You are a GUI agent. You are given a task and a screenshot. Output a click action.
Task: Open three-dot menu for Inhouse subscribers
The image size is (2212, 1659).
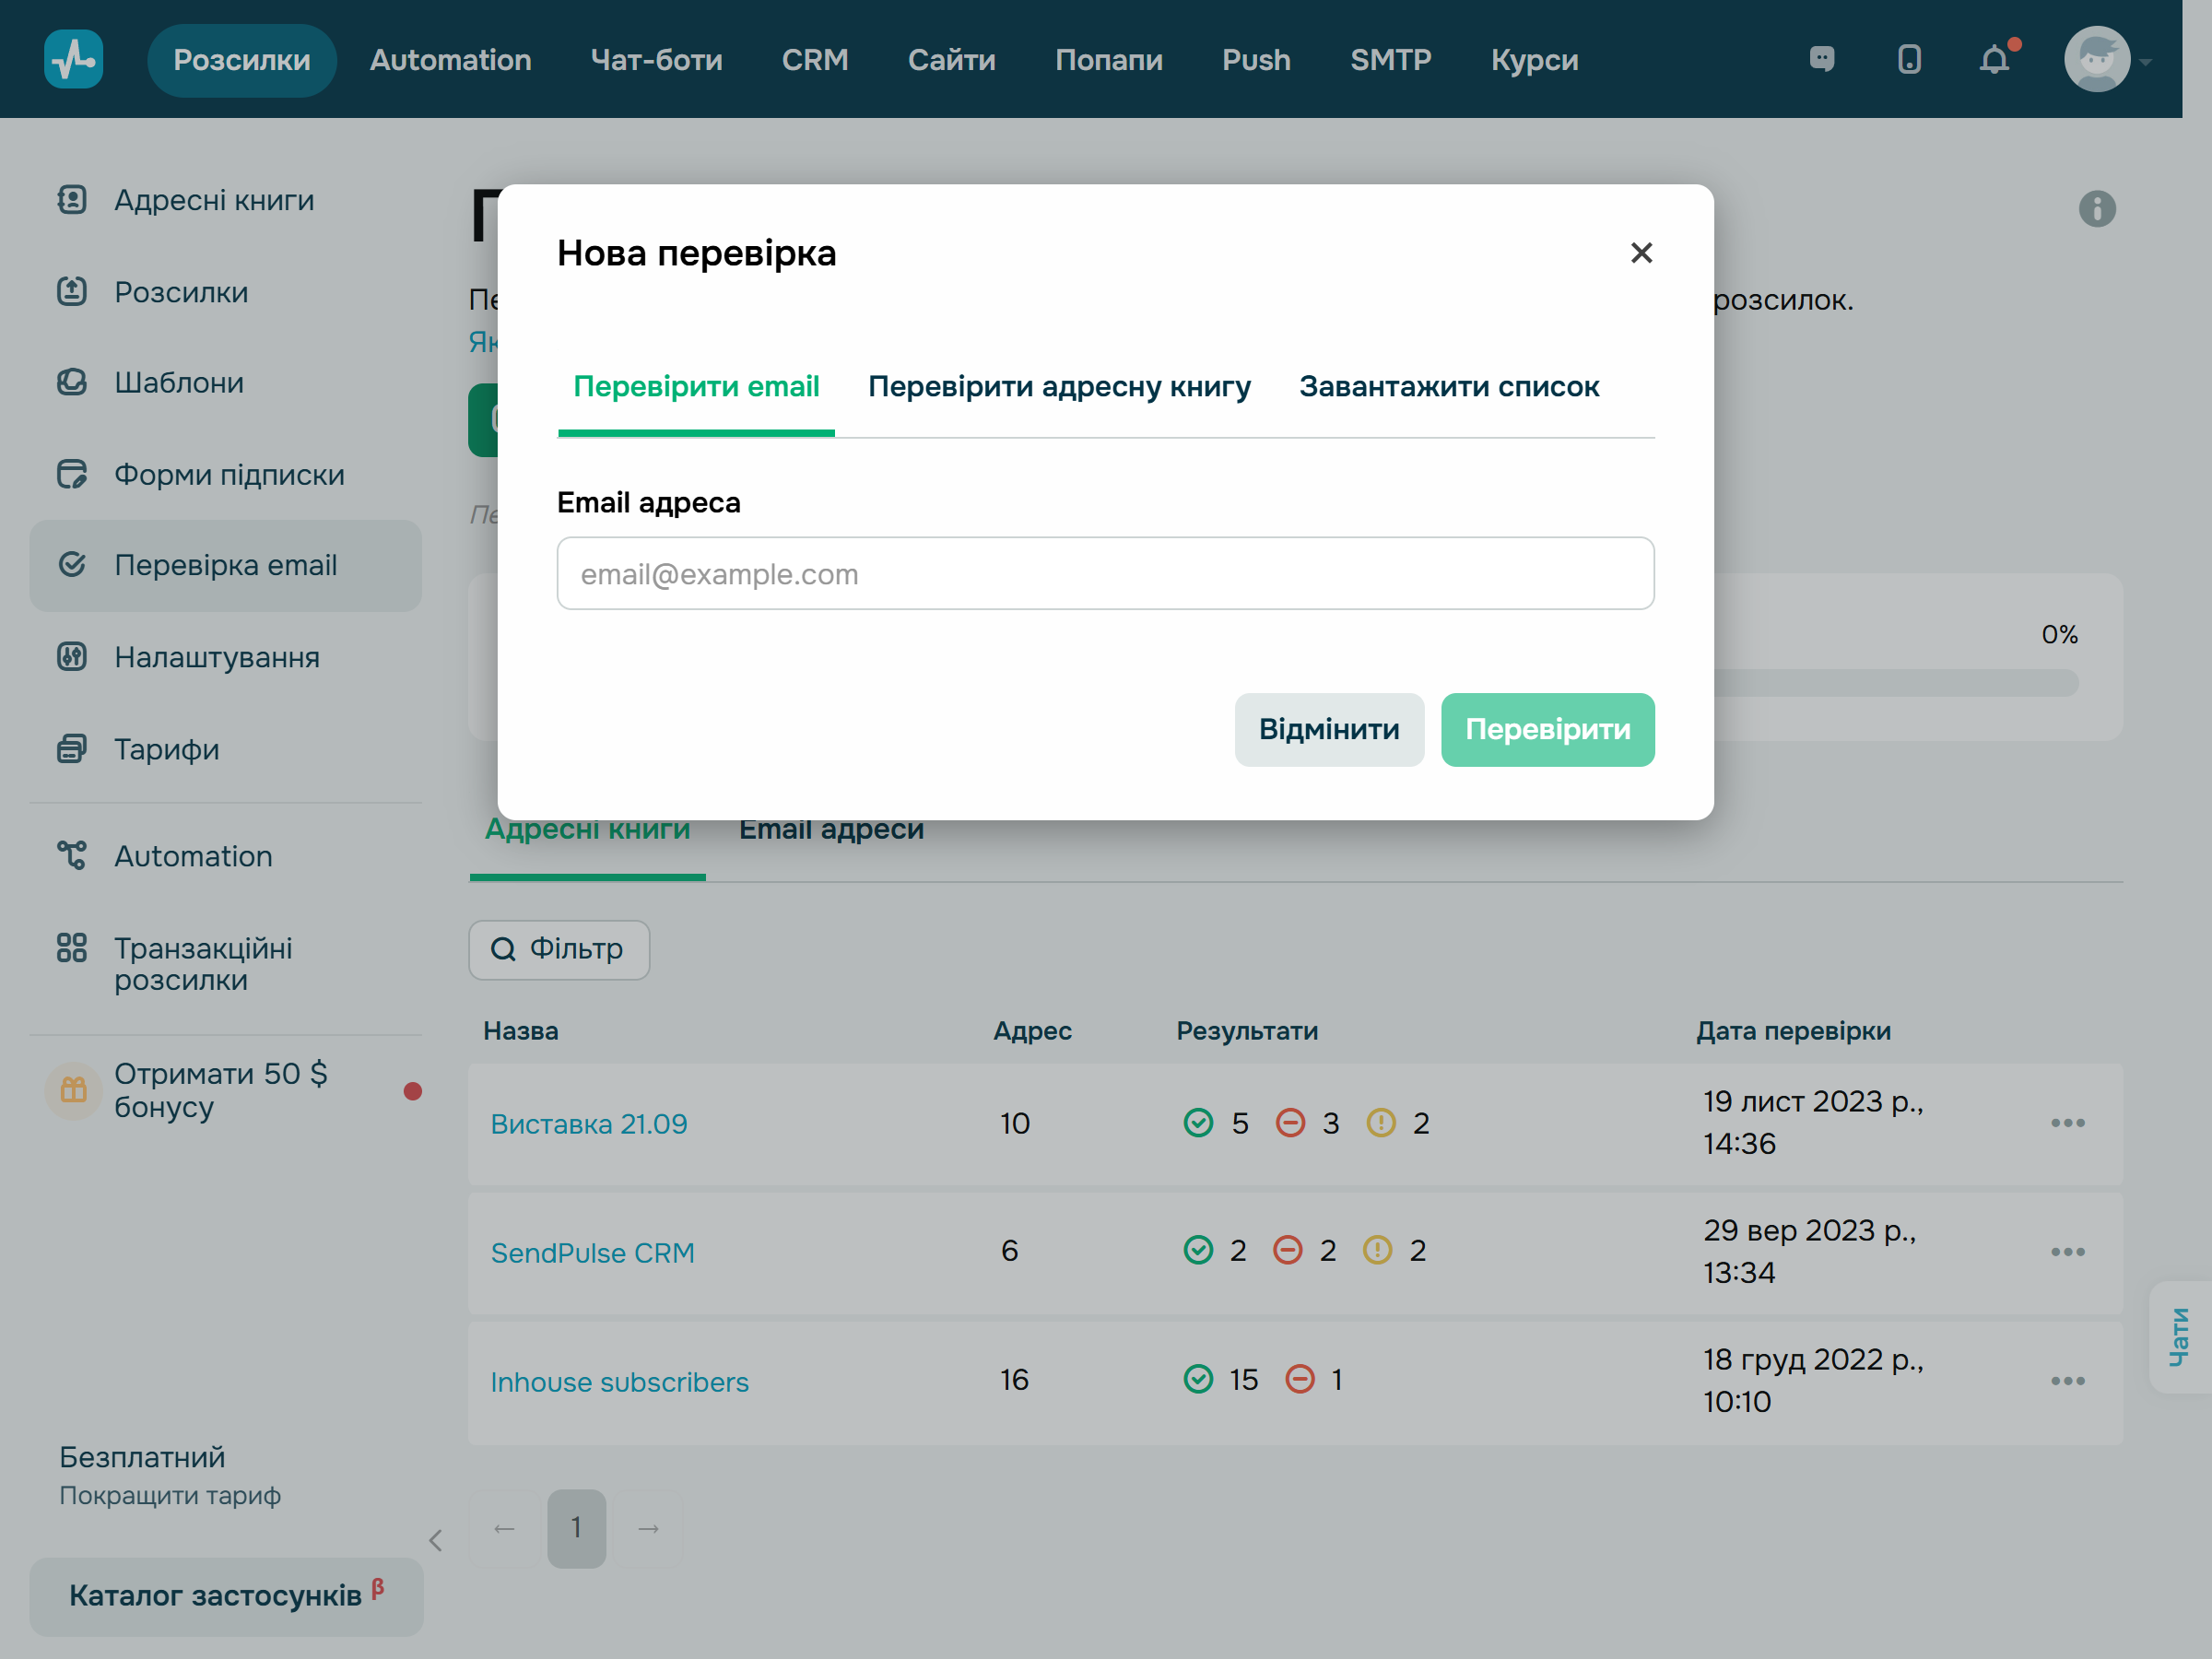pos(2067,1381)
